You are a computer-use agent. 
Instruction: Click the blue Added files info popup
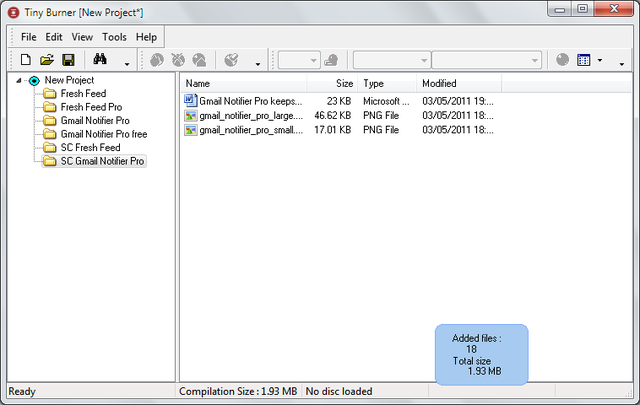(x=482, y=355)
